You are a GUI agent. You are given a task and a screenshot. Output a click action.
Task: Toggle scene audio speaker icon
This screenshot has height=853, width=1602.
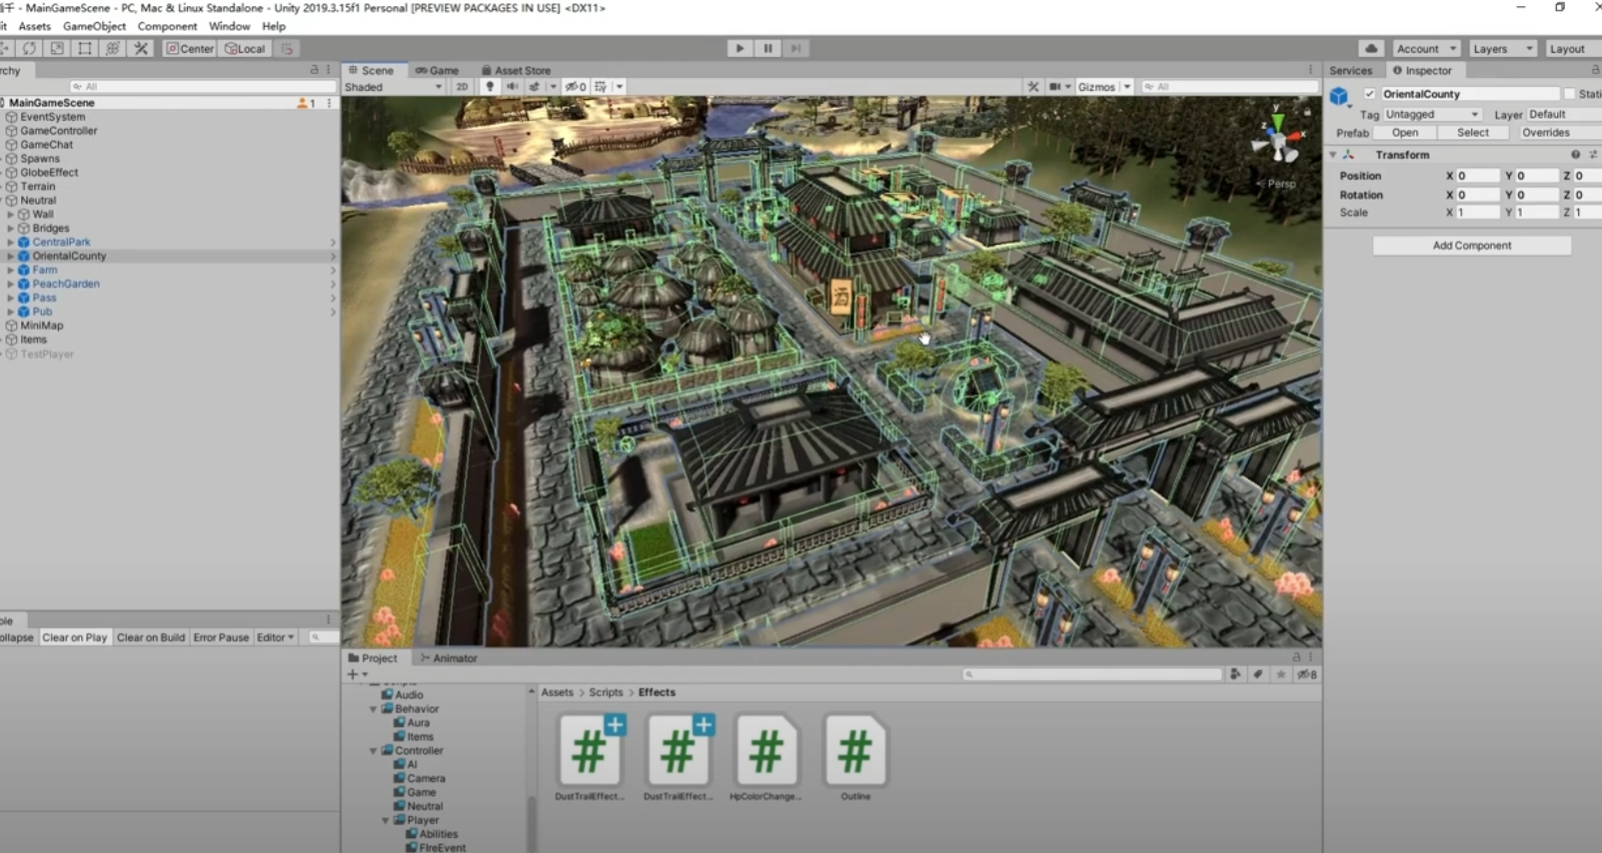tap(512, 87)
